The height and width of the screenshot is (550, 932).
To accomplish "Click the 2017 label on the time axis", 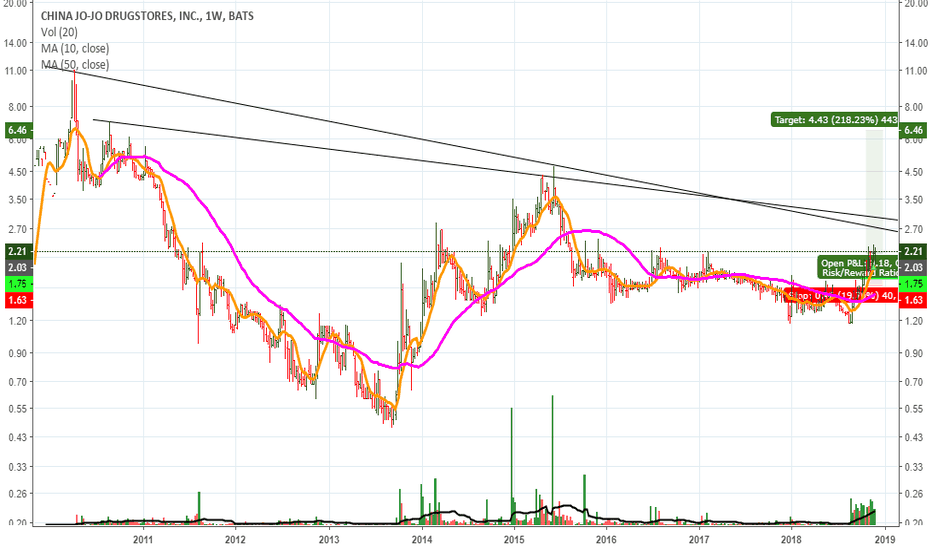I will [700, 540].
